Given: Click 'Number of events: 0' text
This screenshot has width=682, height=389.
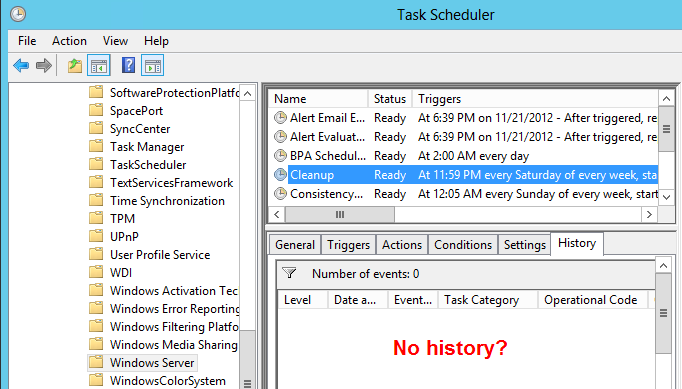Looking at the screenshot, I should (365, 273).
